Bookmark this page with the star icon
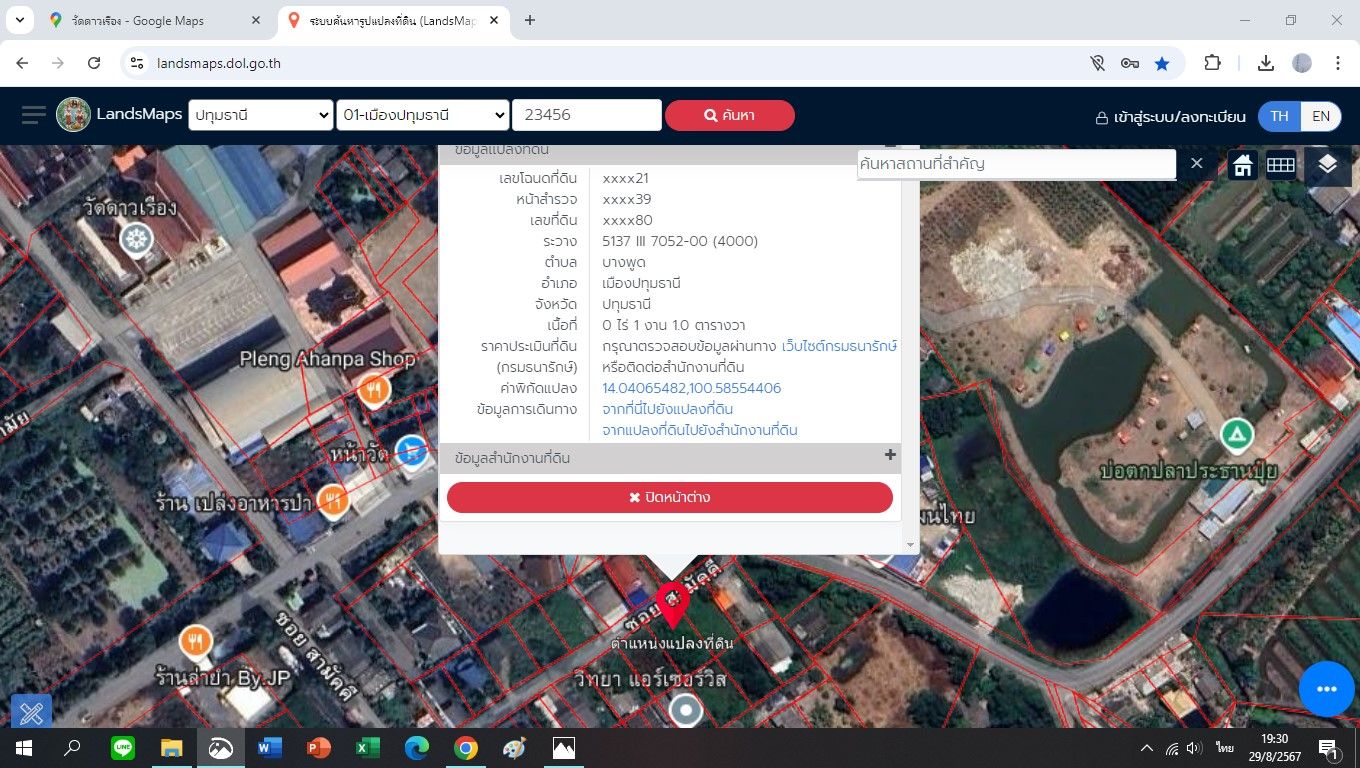Image resolution: width=1360 pixels, height=768 pixels. point(1162,63)
